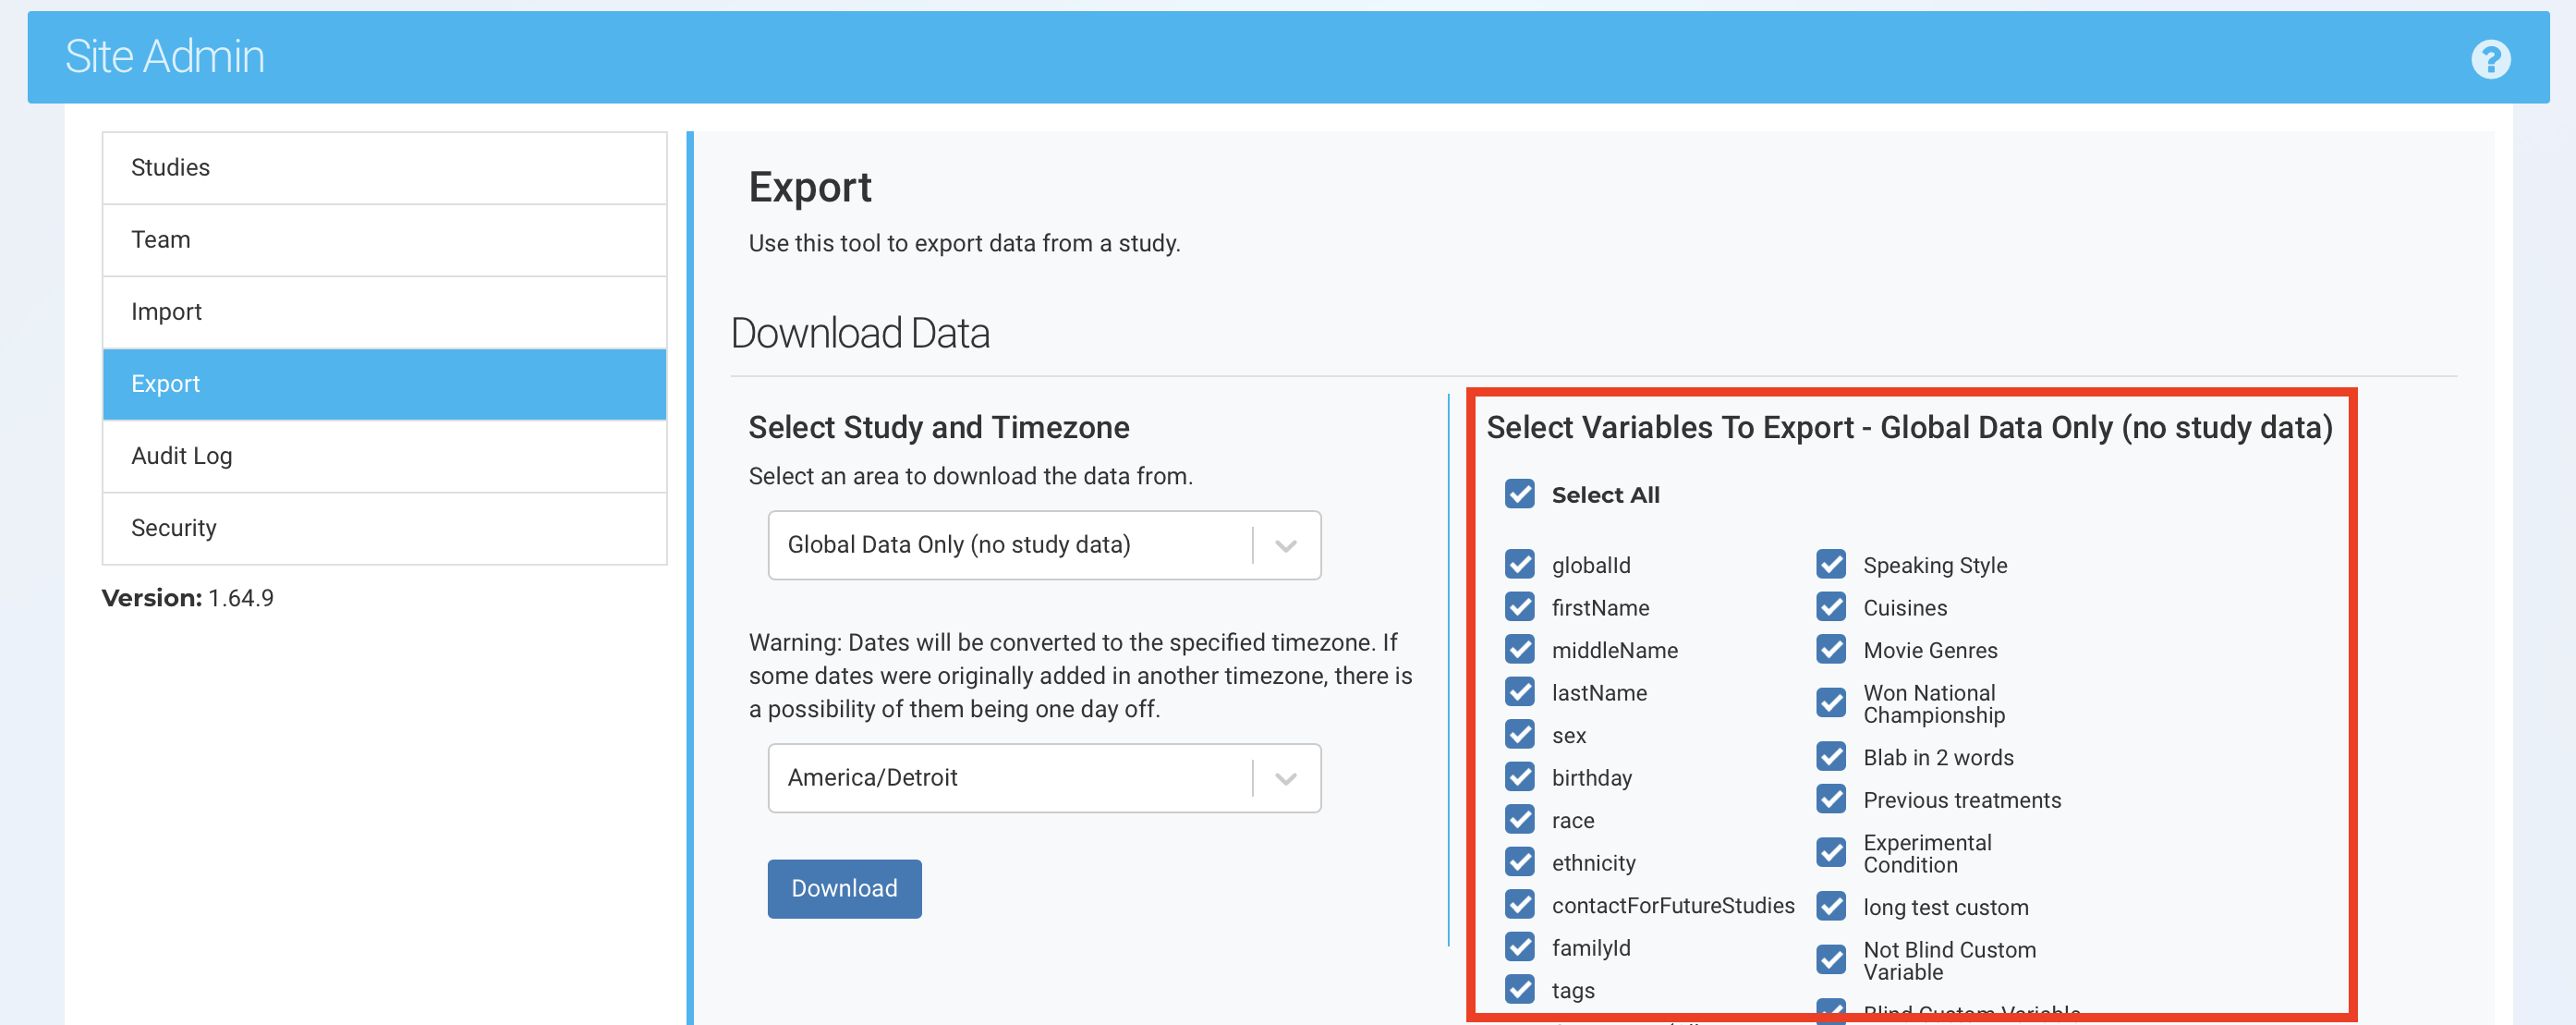Screen dimensions: 2576x1025
Task: Toggle the Speaking Style checkbox
Action: pos(1830,565)
